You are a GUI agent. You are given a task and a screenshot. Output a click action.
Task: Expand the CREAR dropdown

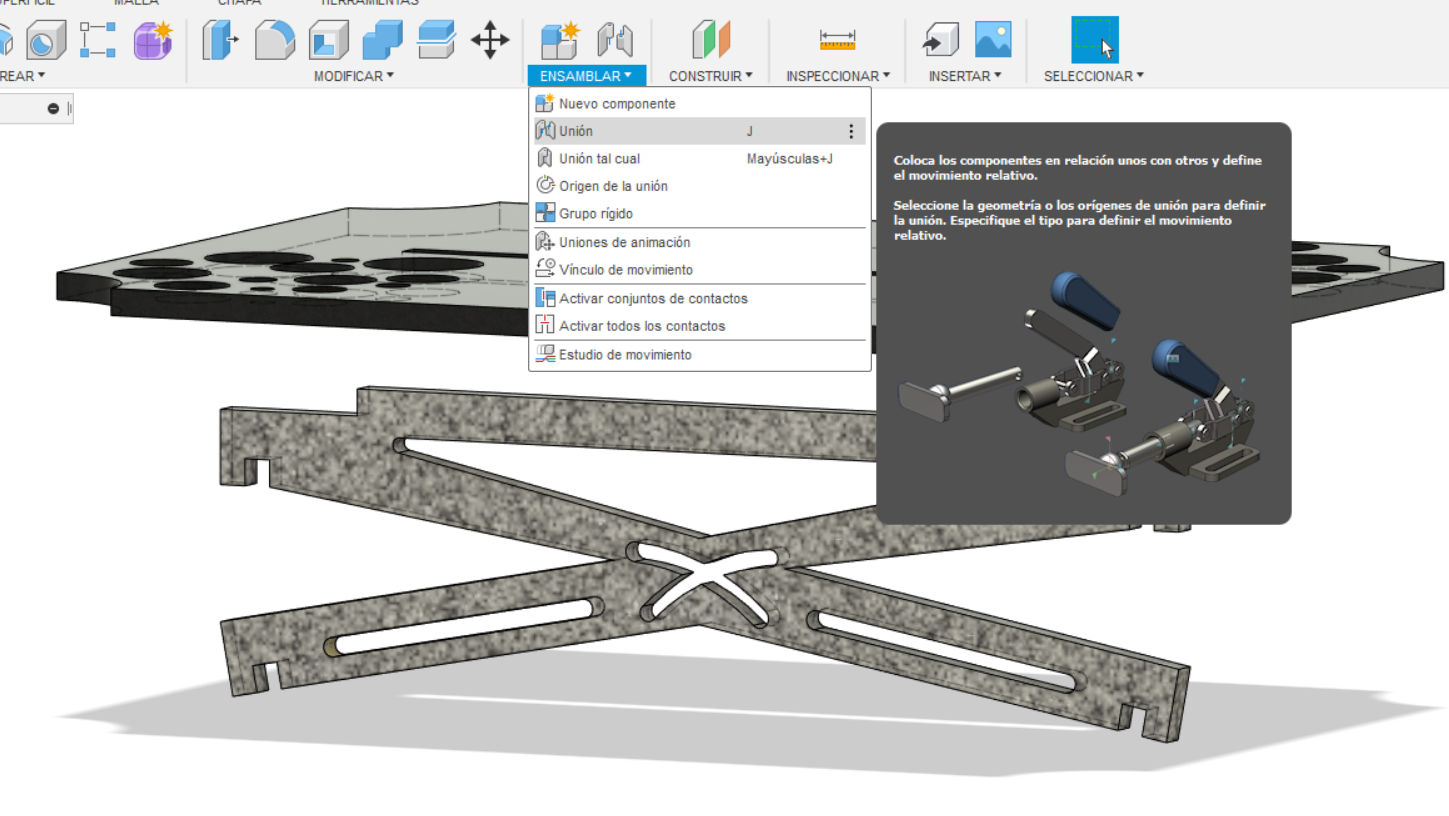(x=22, y=76)
